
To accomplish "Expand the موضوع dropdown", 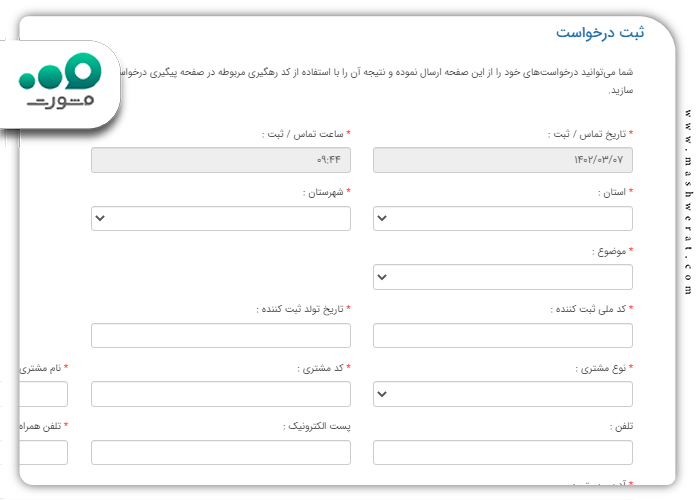I will click(x=503, y=277).
